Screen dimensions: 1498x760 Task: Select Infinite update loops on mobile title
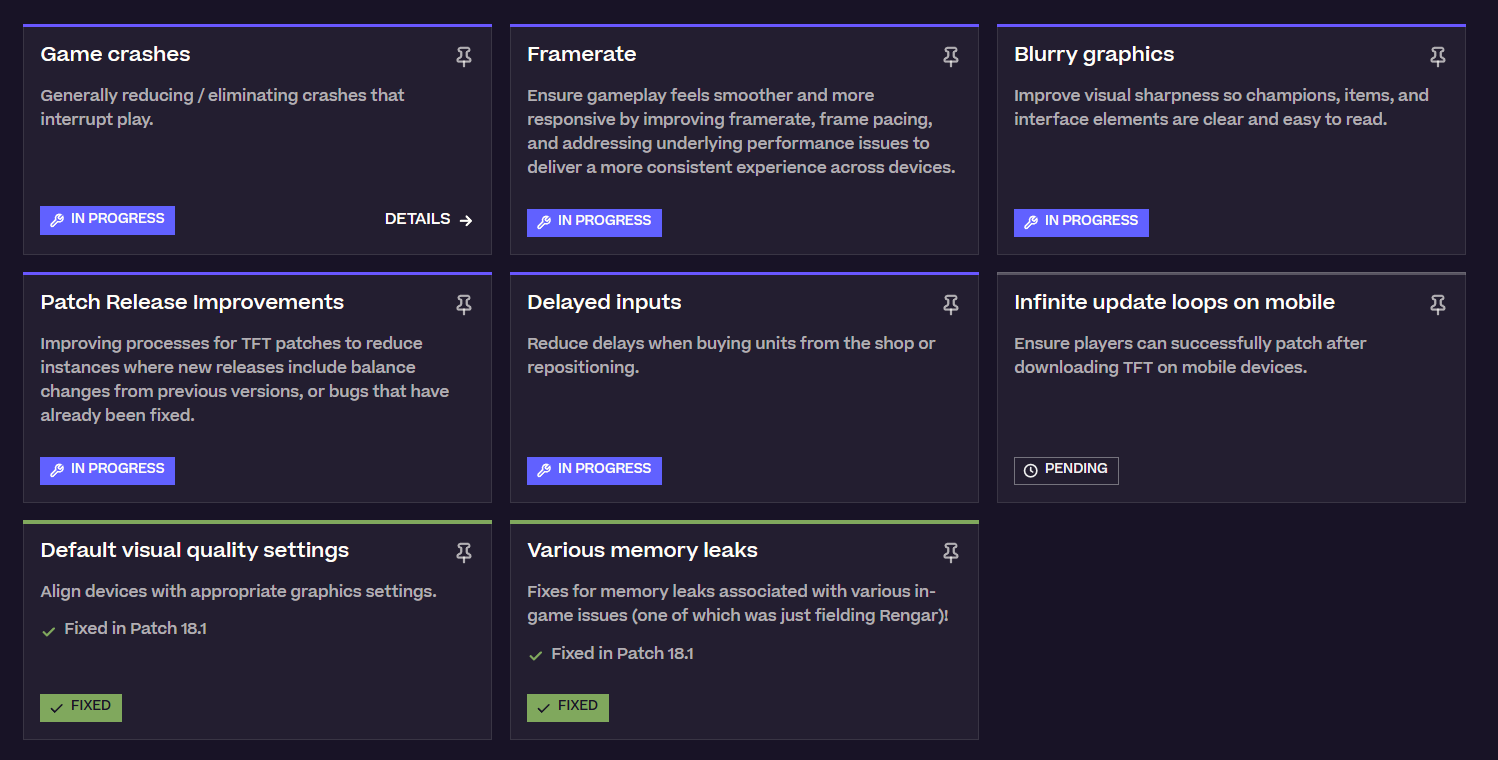(x=1174, y=302)
